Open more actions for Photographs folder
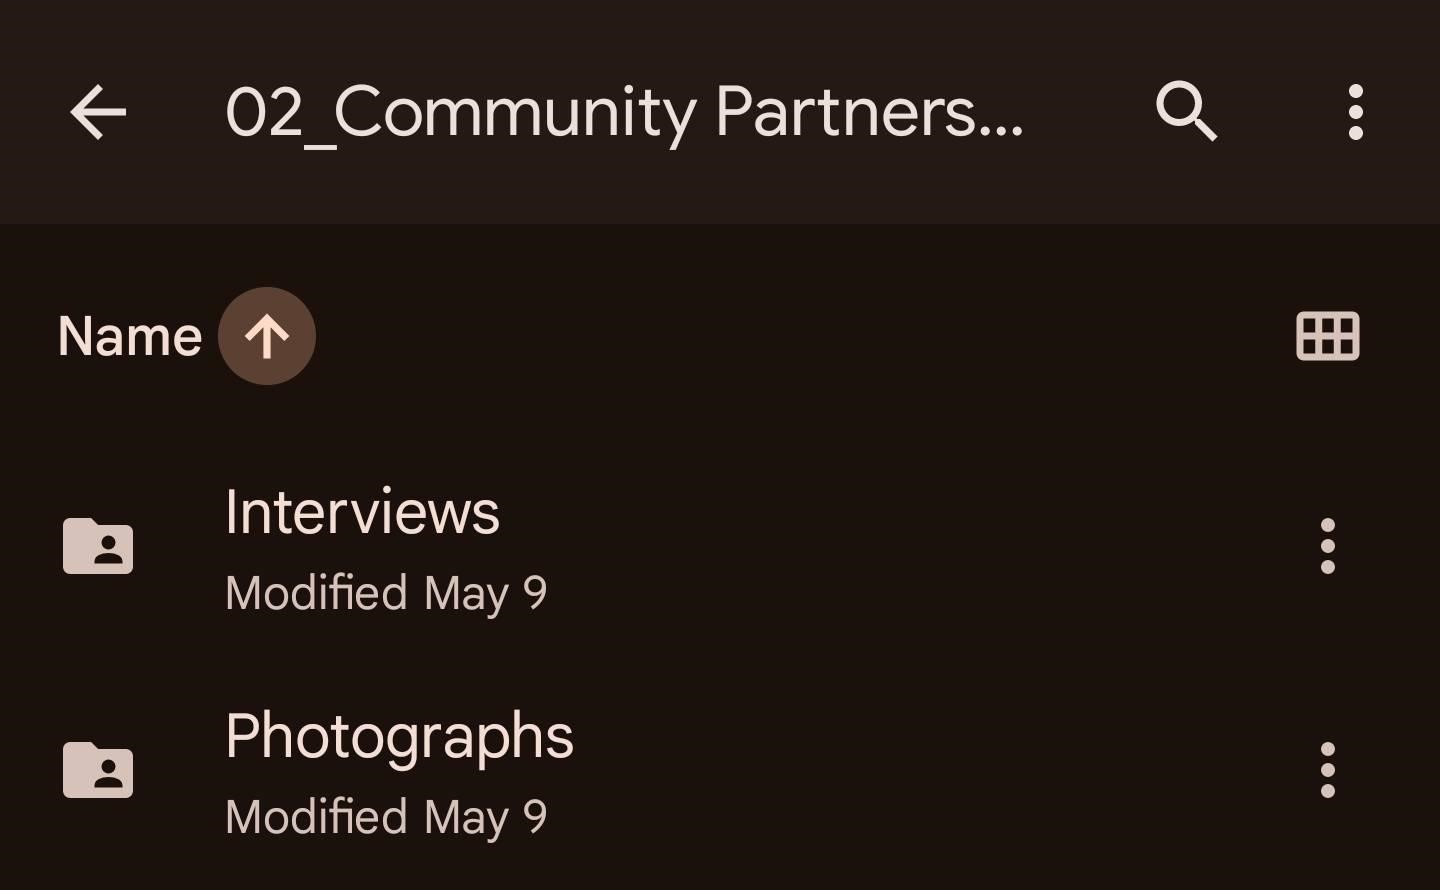The image size is (1440, 890). click(x=1328, y=770)
